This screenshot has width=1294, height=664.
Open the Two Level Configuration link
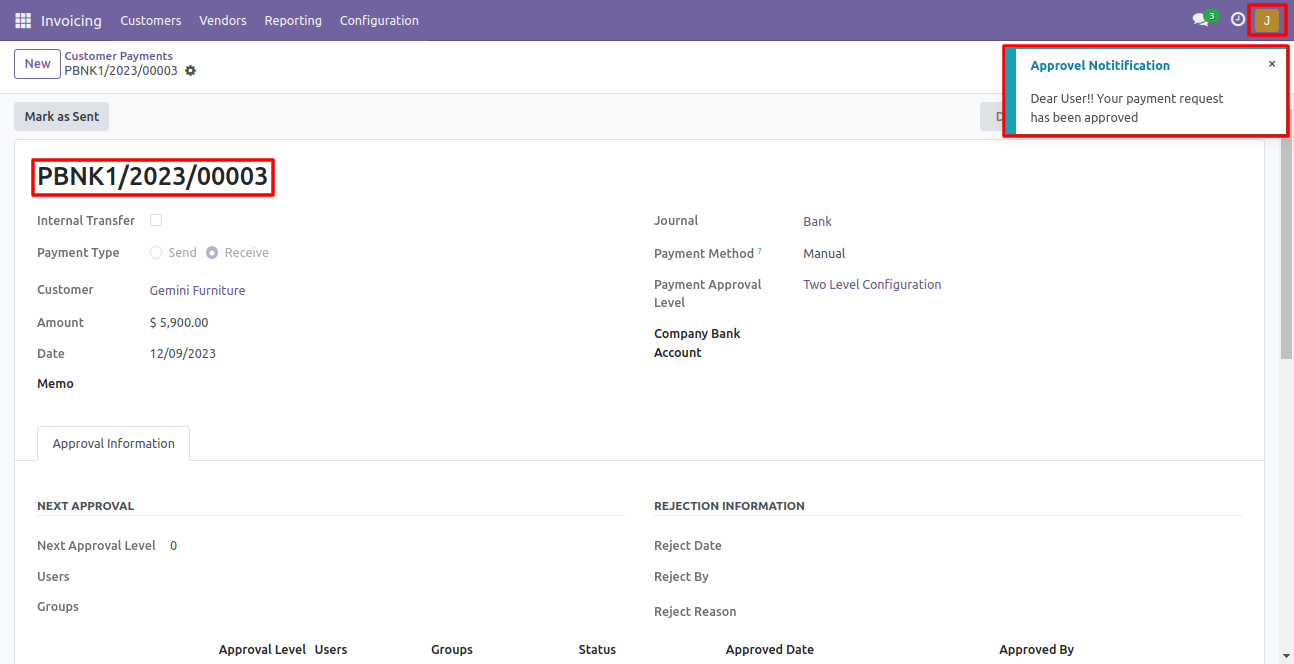pyautogui.click(x=872, y=285)
